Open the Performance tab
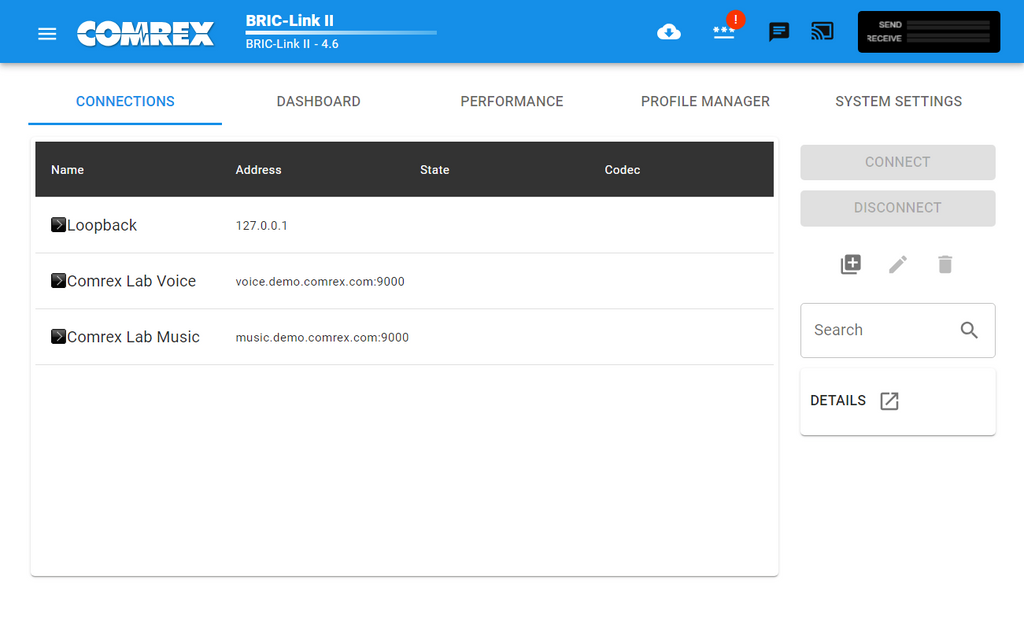 click(512, 101)
